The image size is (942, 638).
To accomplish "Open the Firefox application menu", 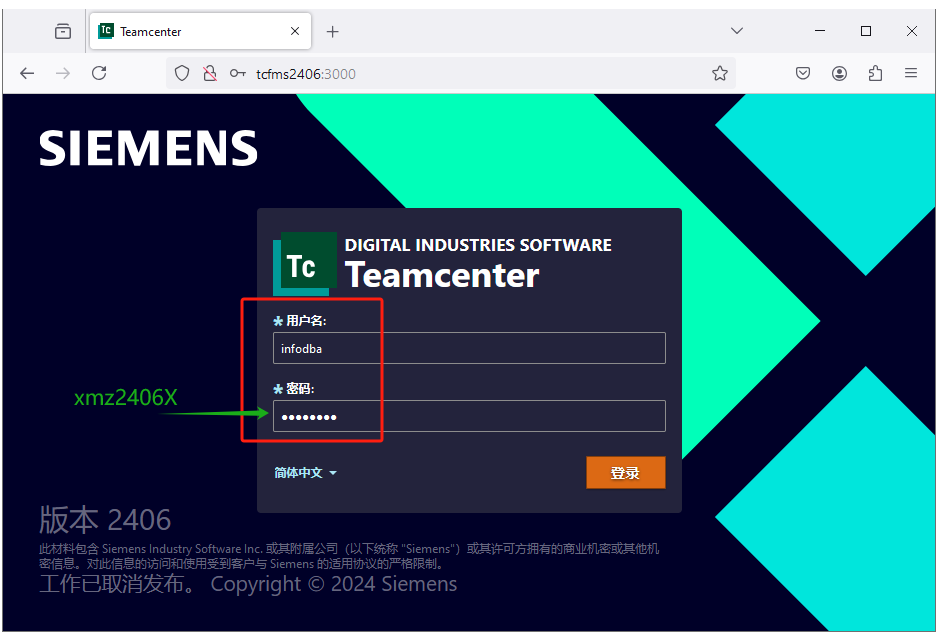I will (911, 73).
